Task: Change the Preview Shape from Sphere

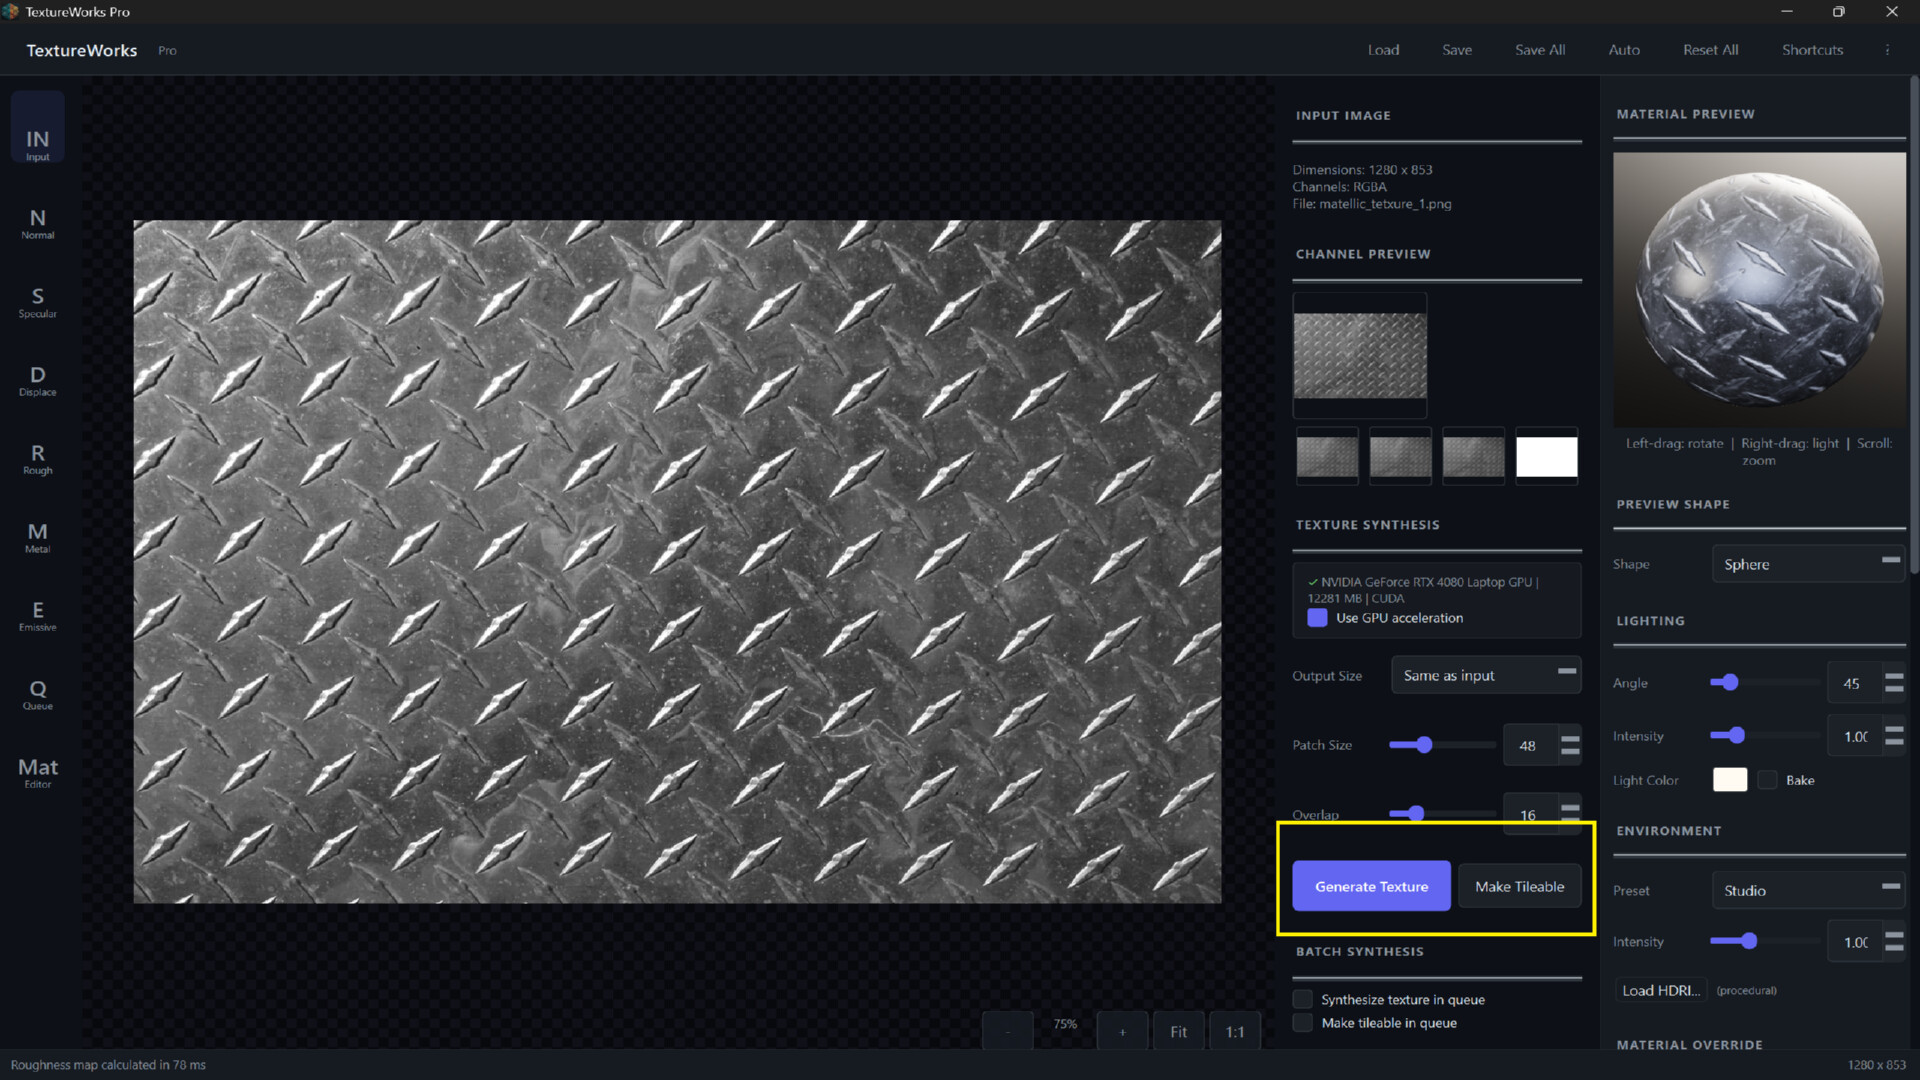Action: click(1807, 564)
